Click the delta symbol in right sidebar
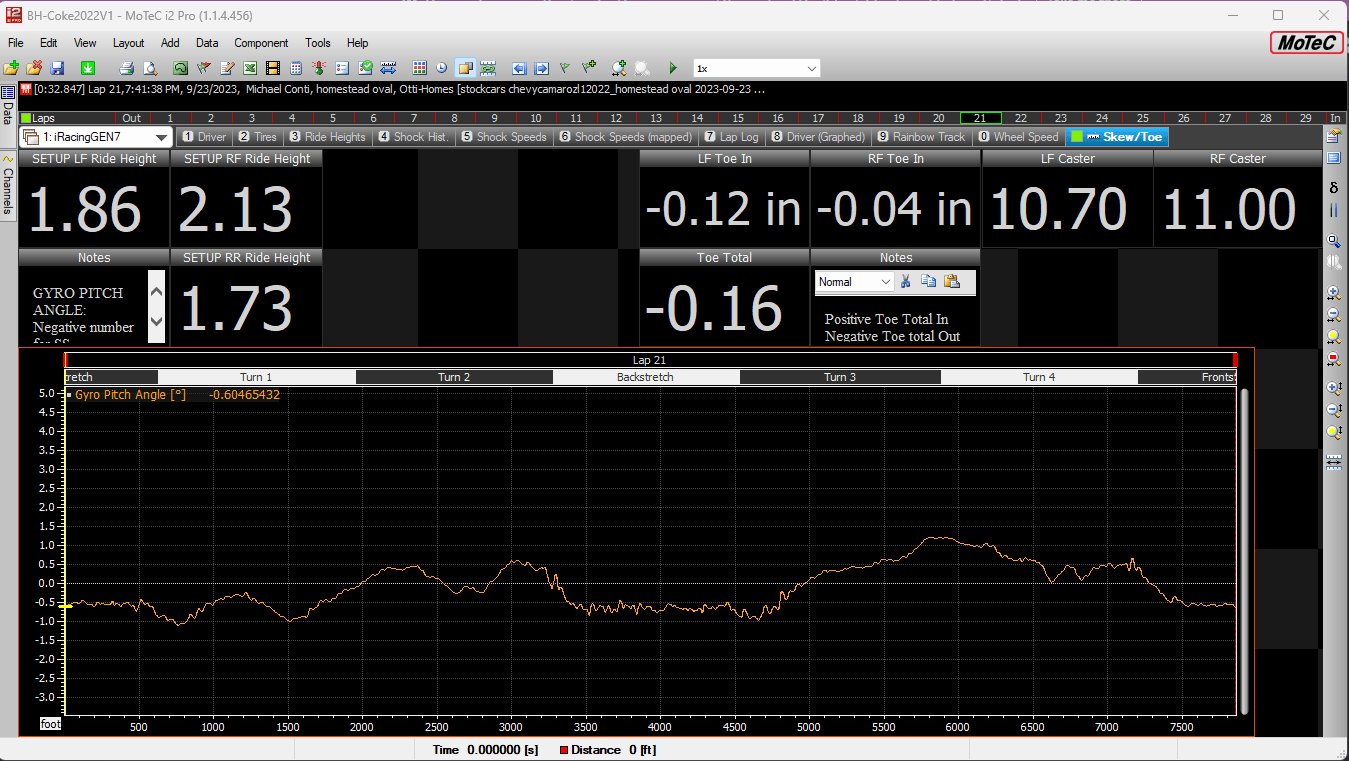The height and width of the screenshot is (761, 1349). click(1333, 187)
